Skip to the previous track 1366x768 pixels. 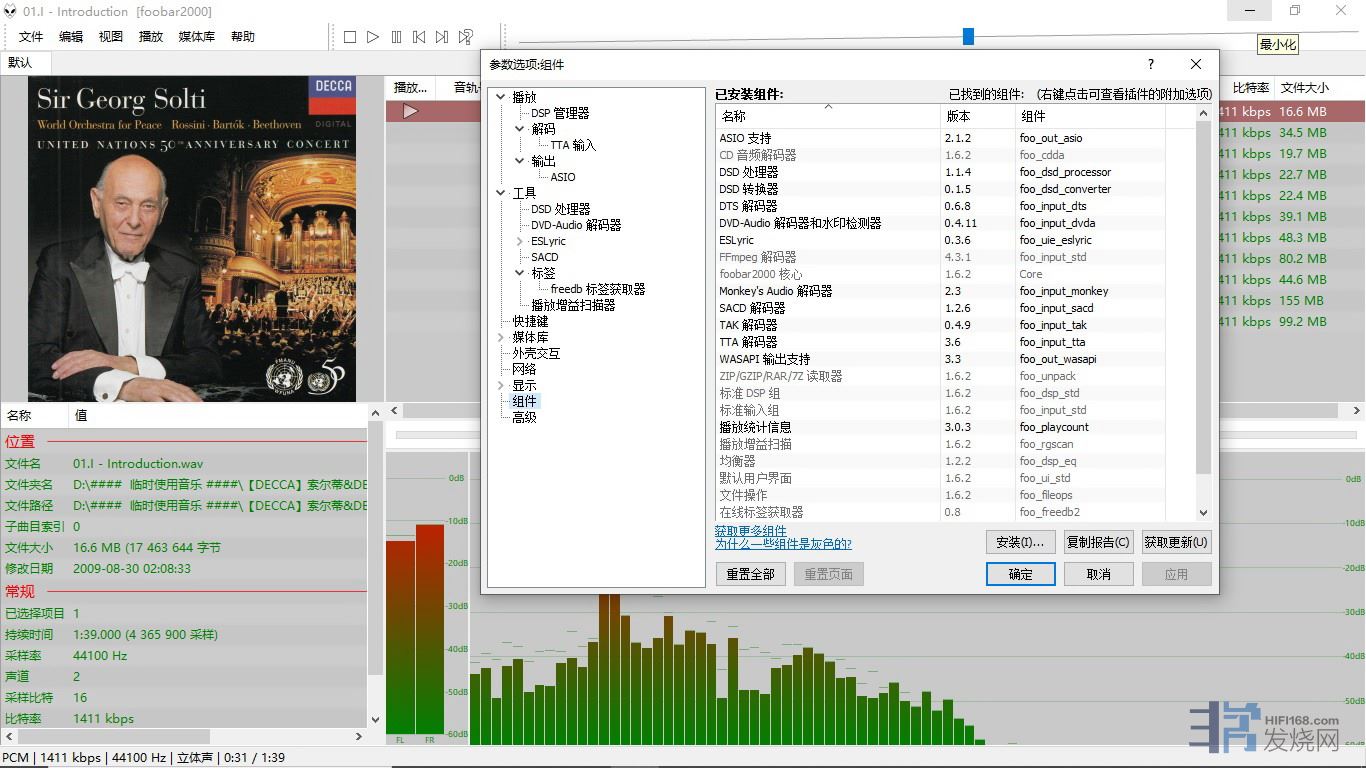419,37
